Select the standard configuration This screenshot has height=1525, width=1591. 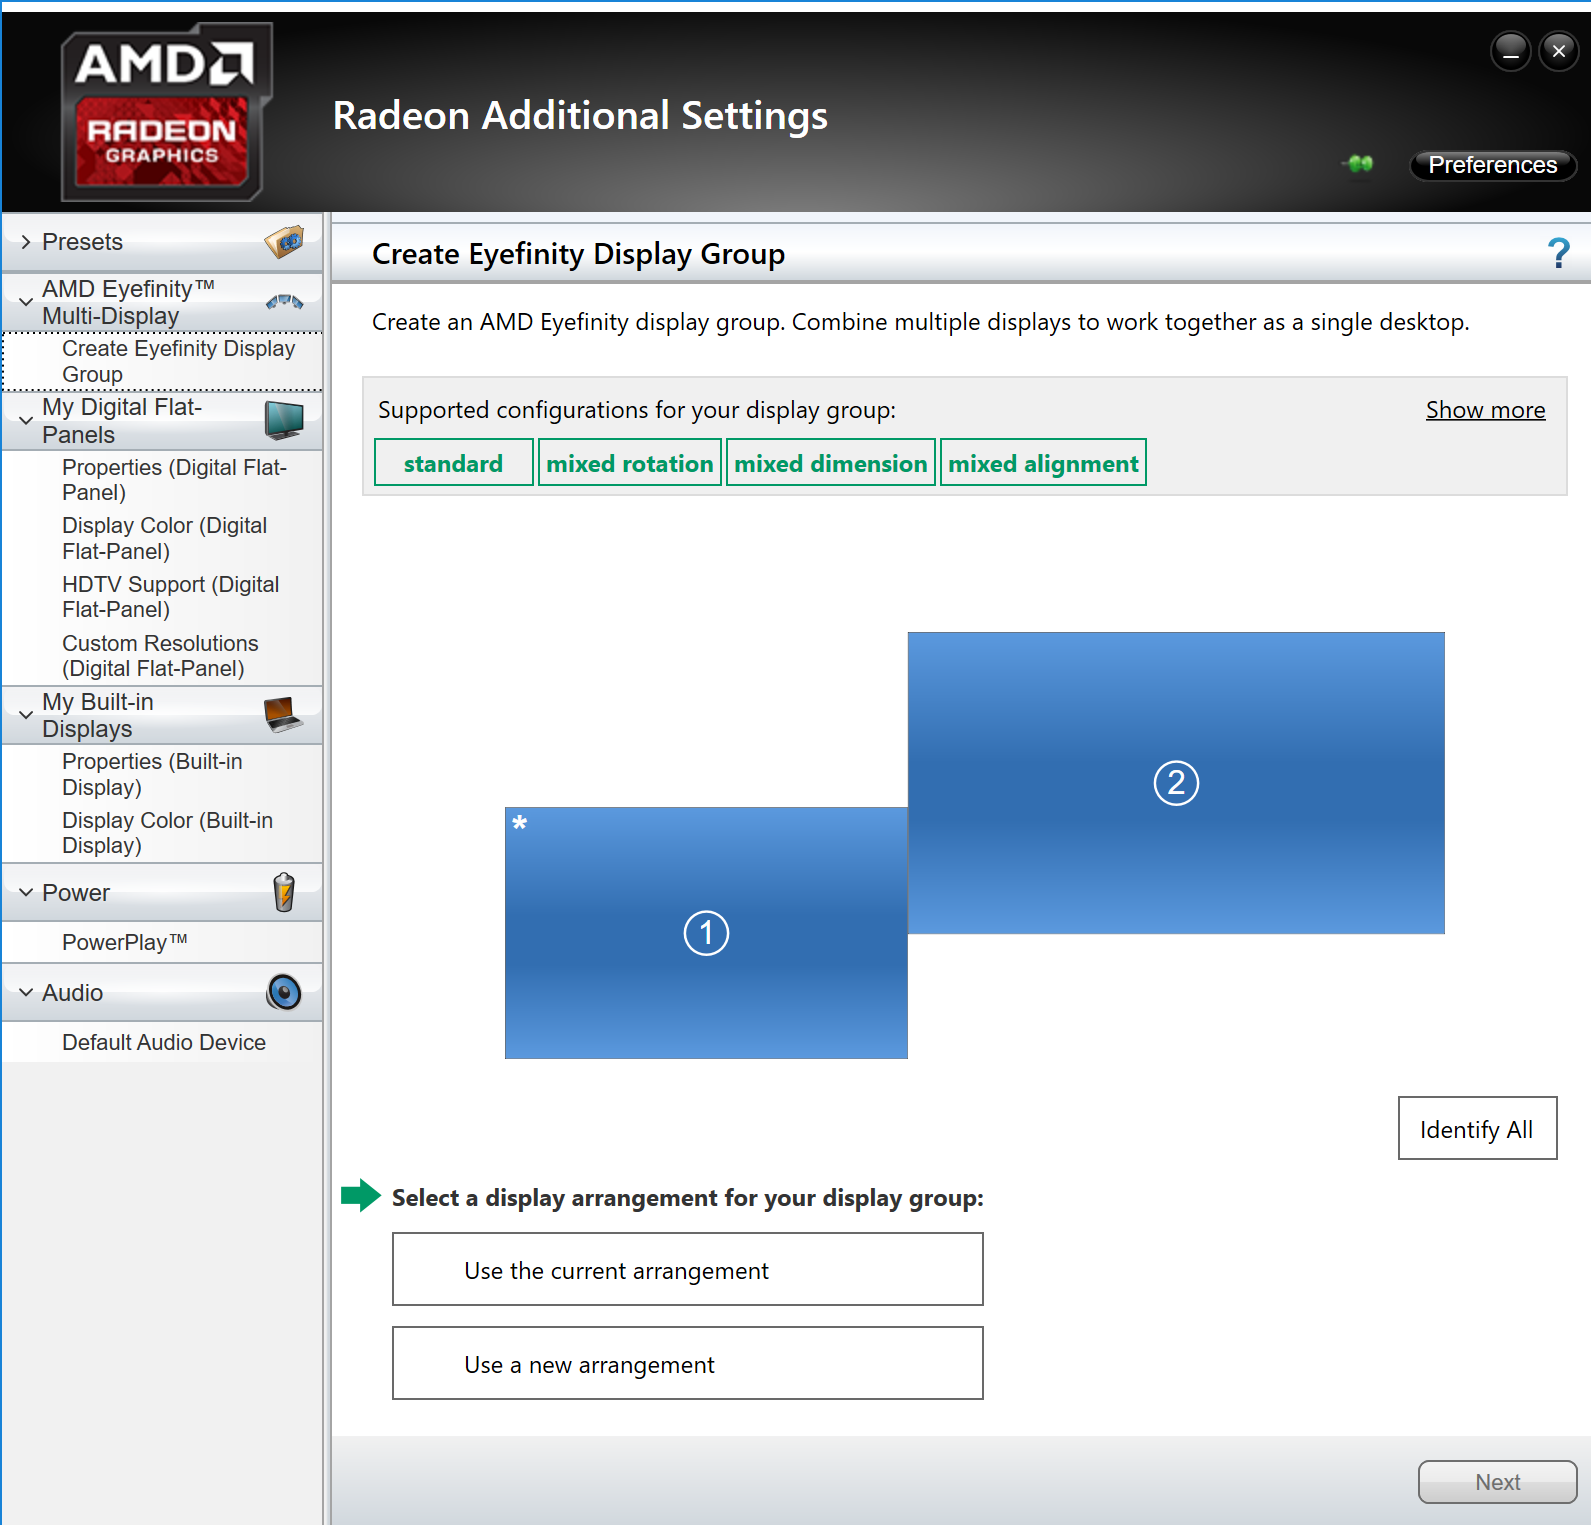tap(454, 463)
